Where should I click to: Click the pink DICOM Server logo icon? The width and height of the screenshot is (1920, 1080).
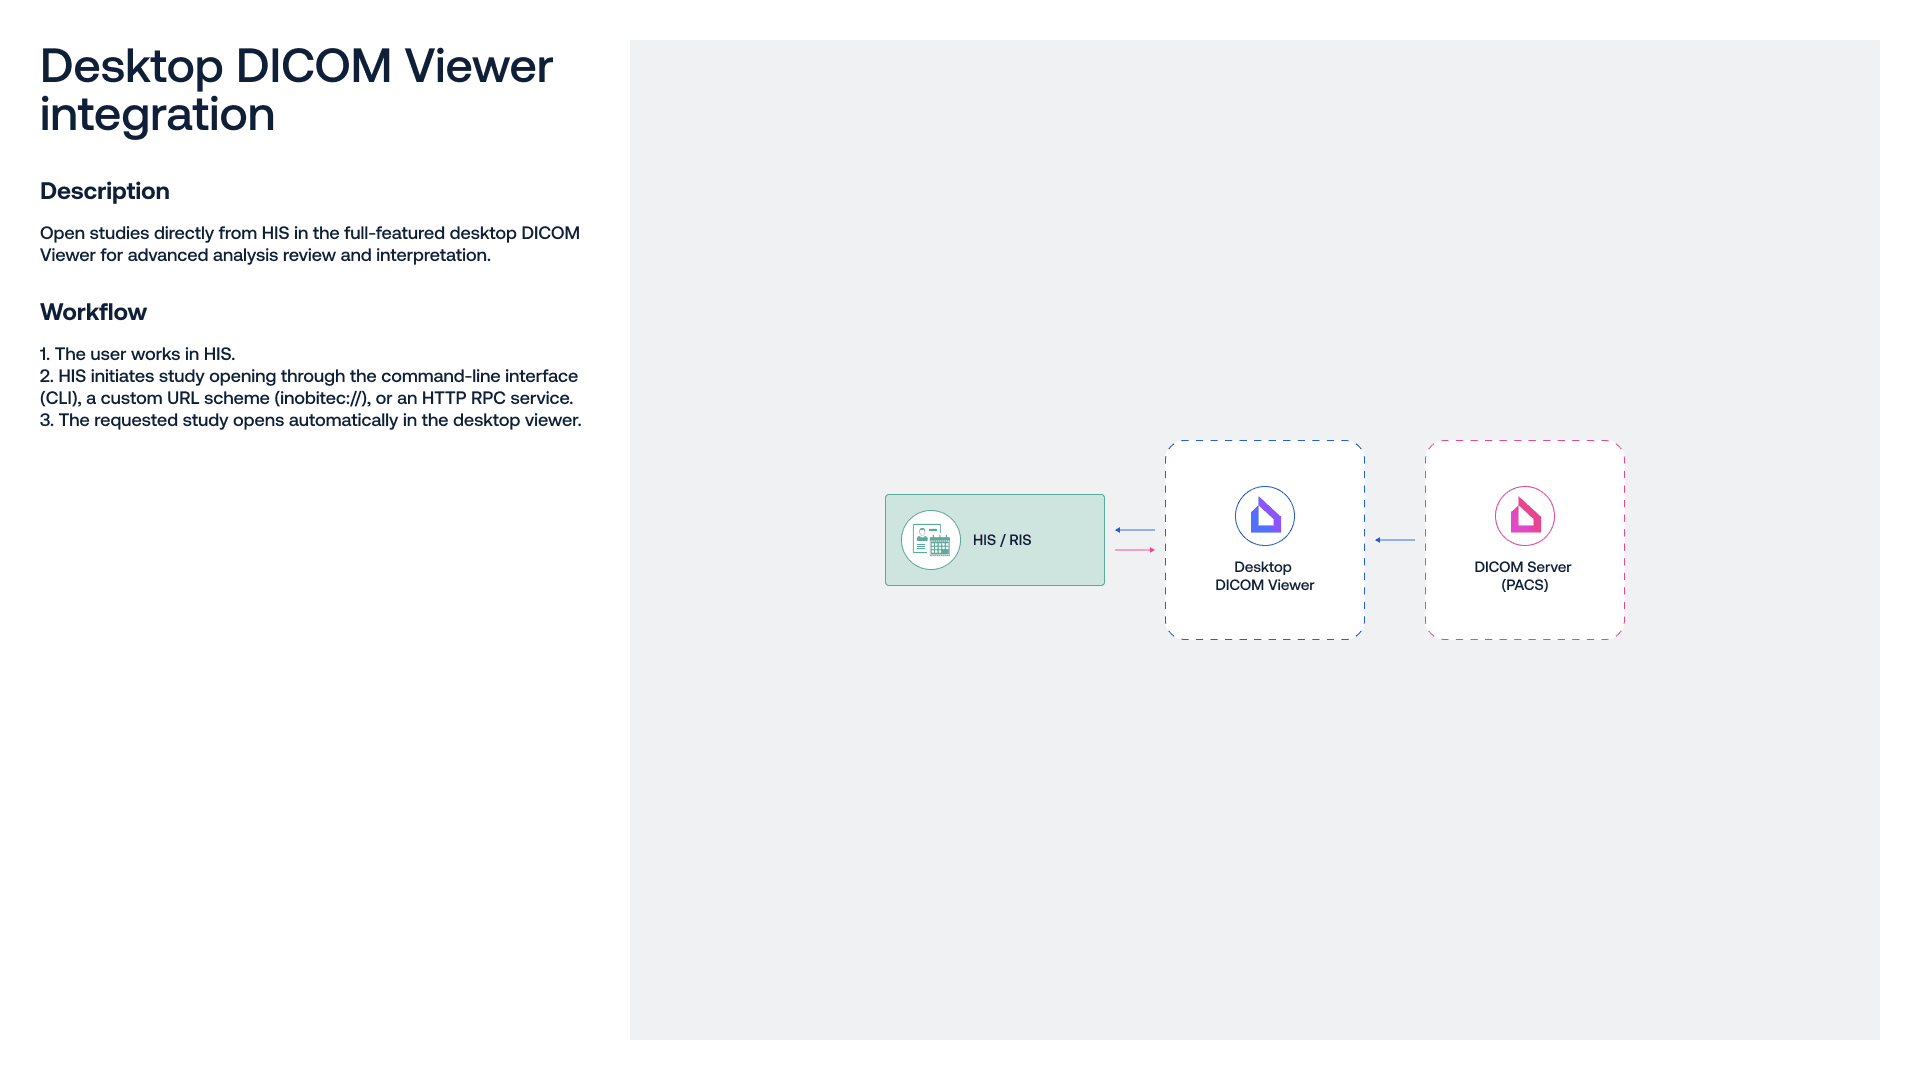(1525, 516)
